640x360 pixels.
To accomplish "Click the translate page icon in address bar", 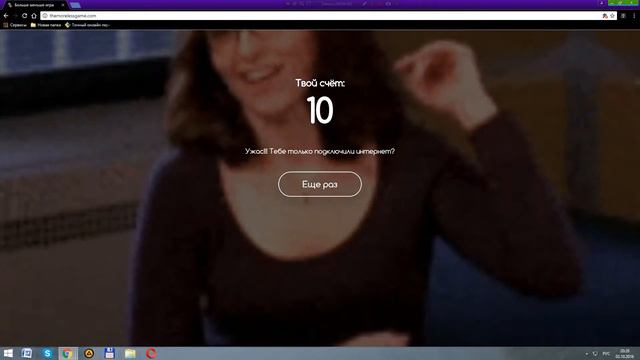I will (x=605, y=16).
